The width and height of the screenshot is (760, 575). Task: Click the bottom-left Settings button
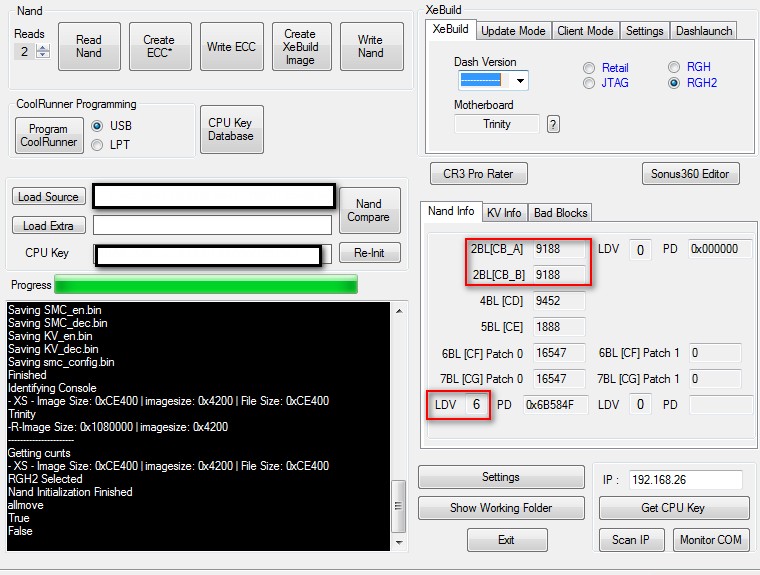pyautogui.click(x=501, y=477)
